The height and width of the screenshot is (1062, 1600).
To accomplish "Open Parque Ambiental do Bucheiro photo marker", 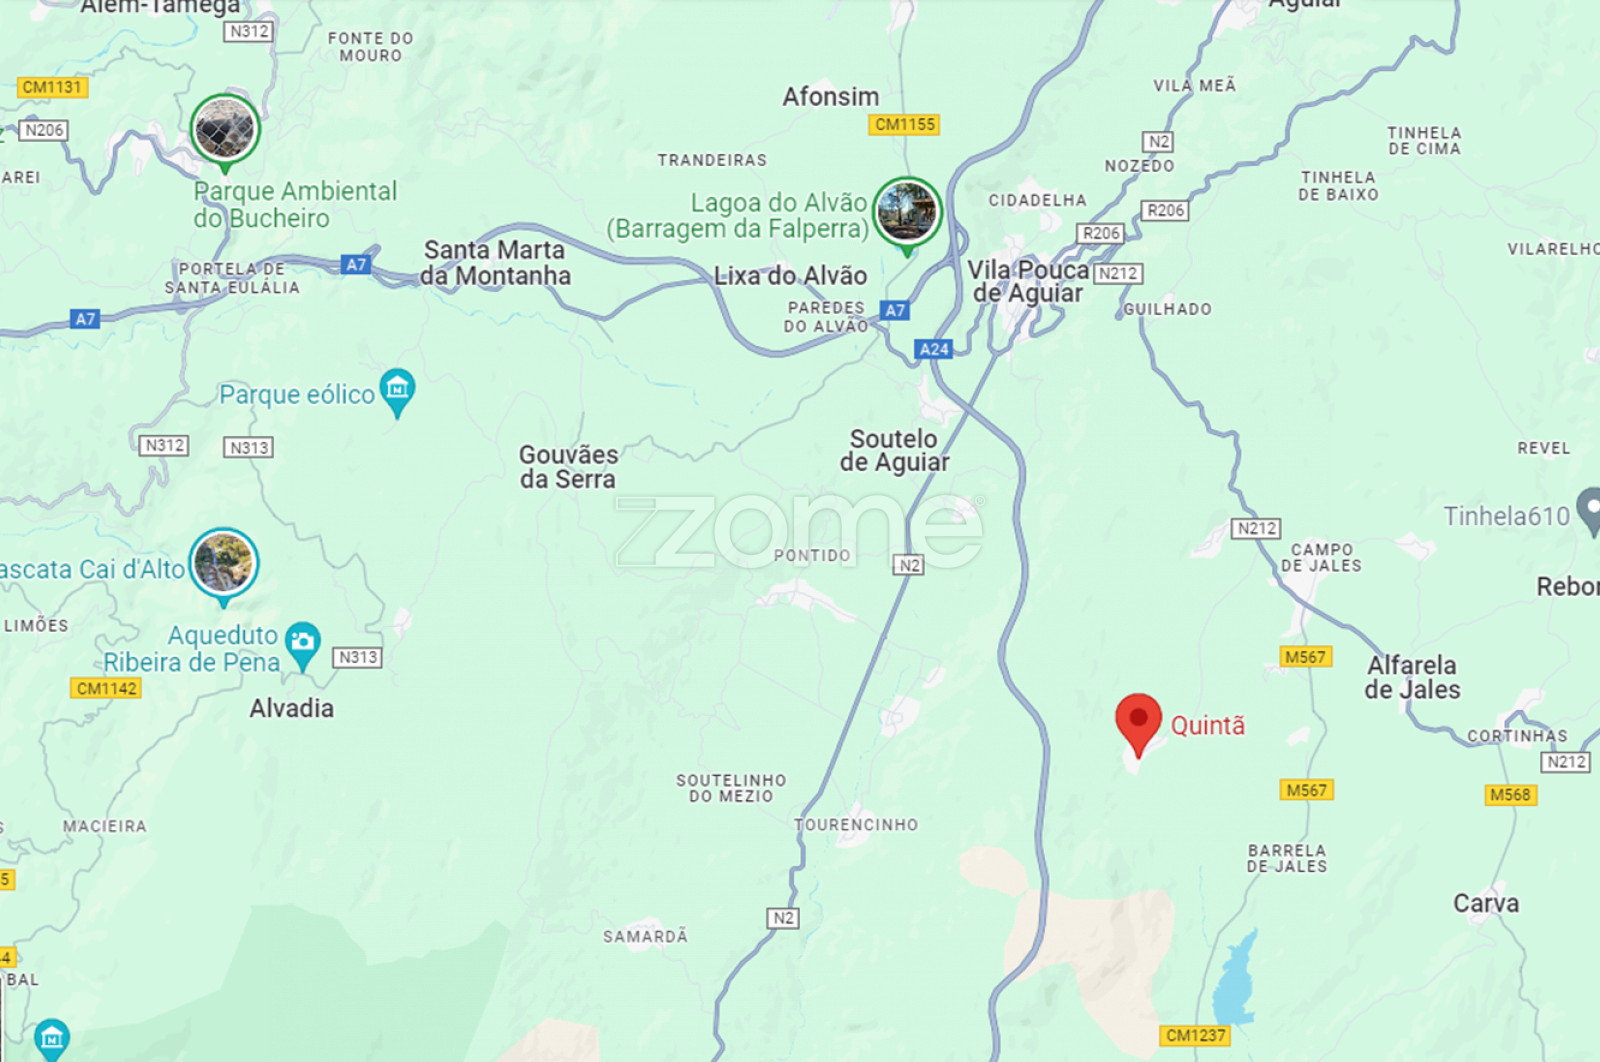I will (x=225, y=130).
